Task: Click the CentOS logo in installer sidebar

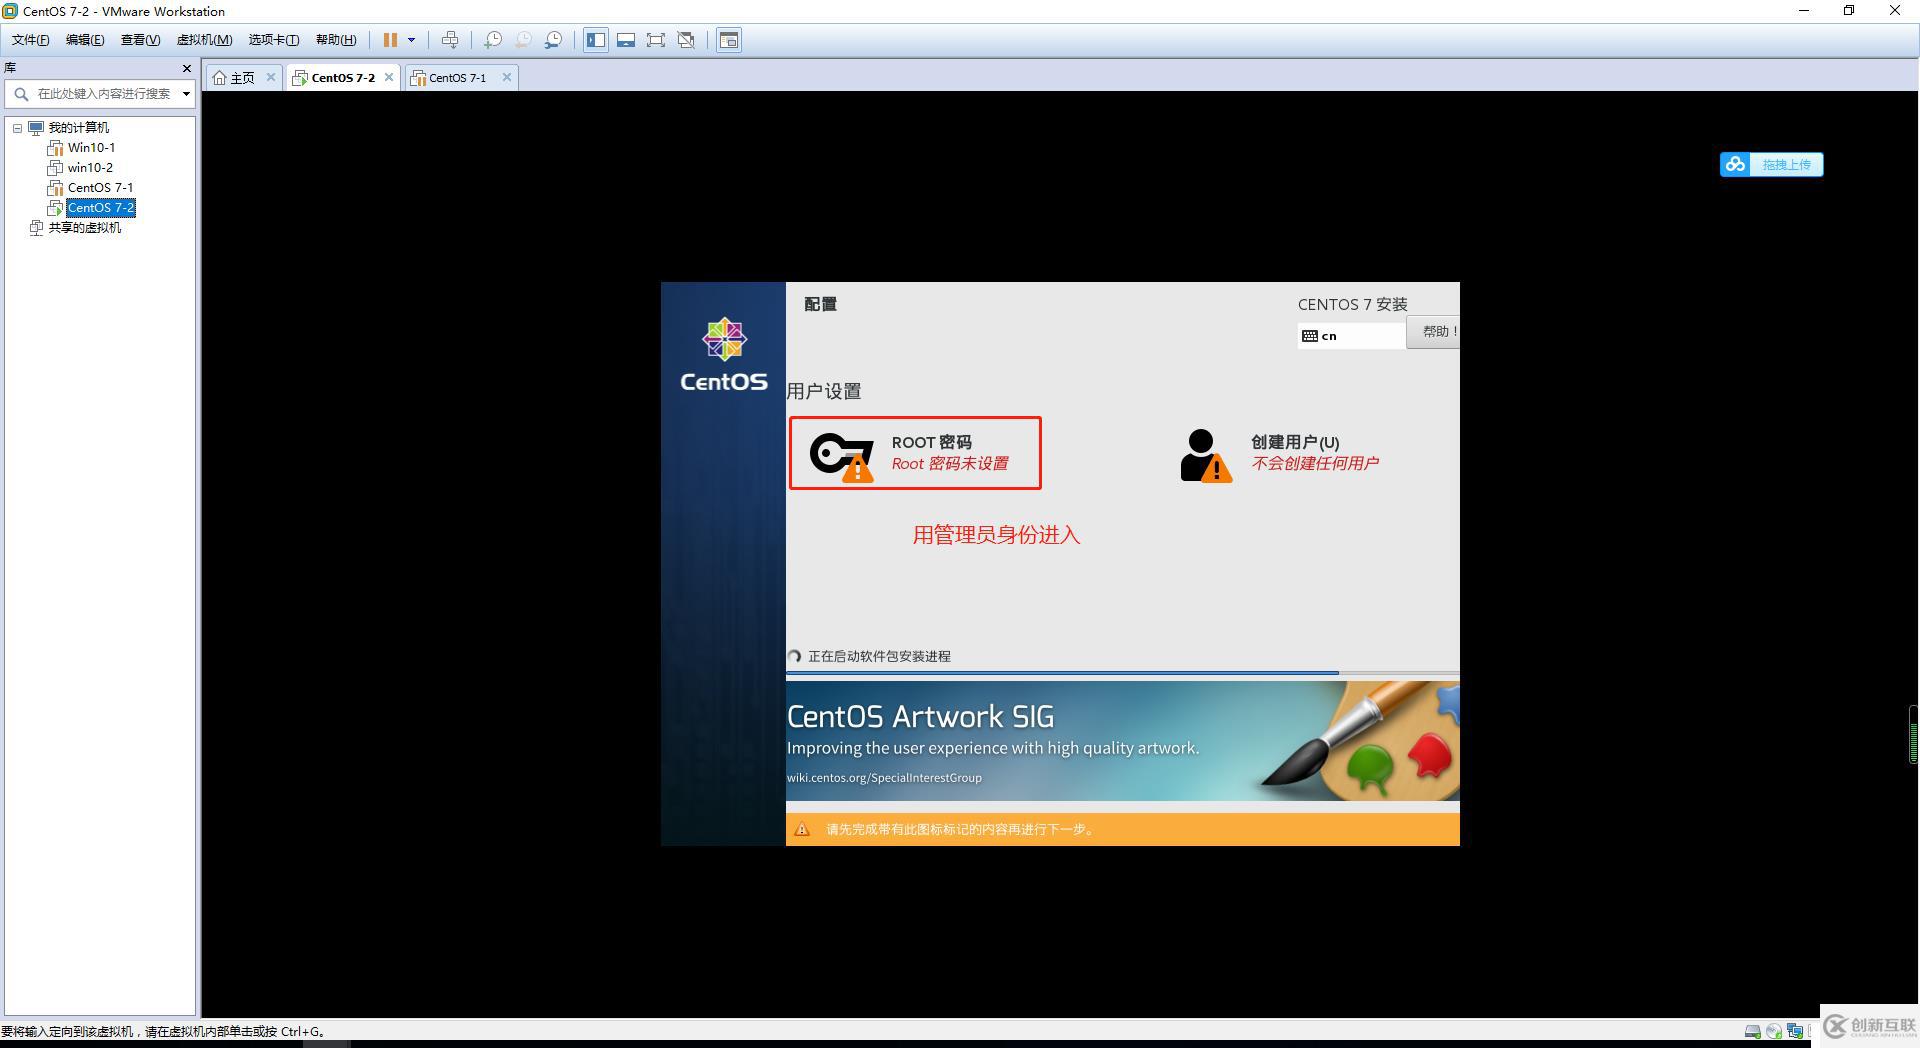Action: click(724, 355)
